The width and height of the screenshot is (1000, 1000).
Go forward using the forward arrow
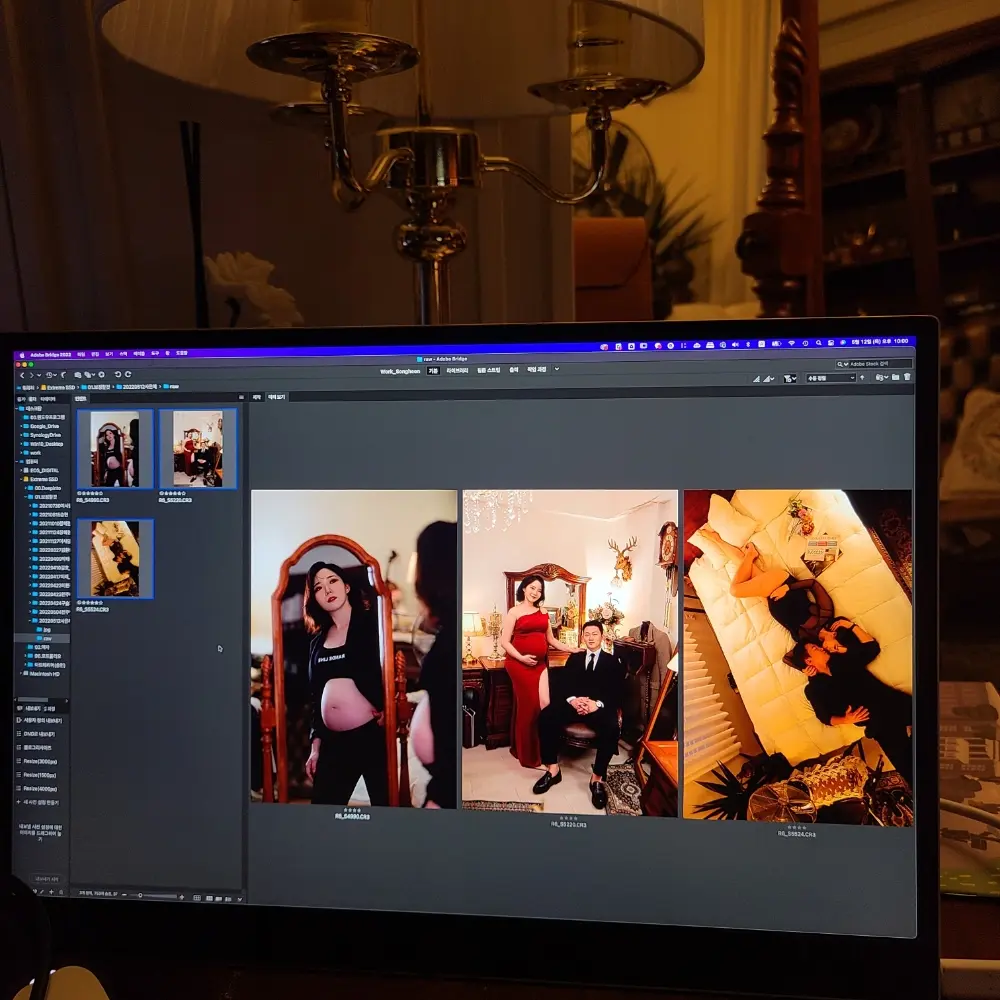click(x=31, y=375)
